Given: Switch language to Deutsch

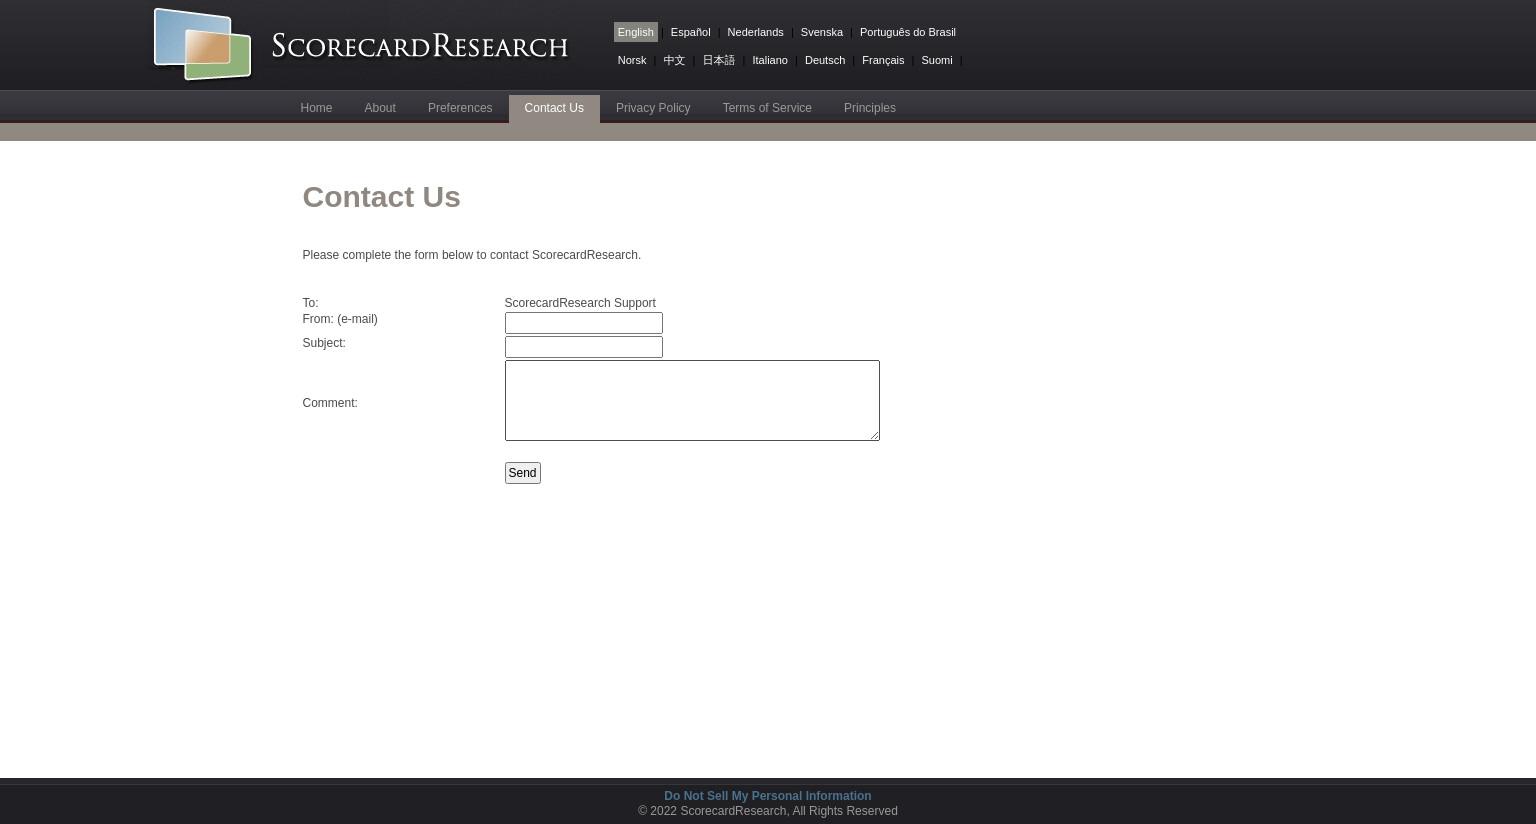Looking at the screenshot, I should 825,60.
